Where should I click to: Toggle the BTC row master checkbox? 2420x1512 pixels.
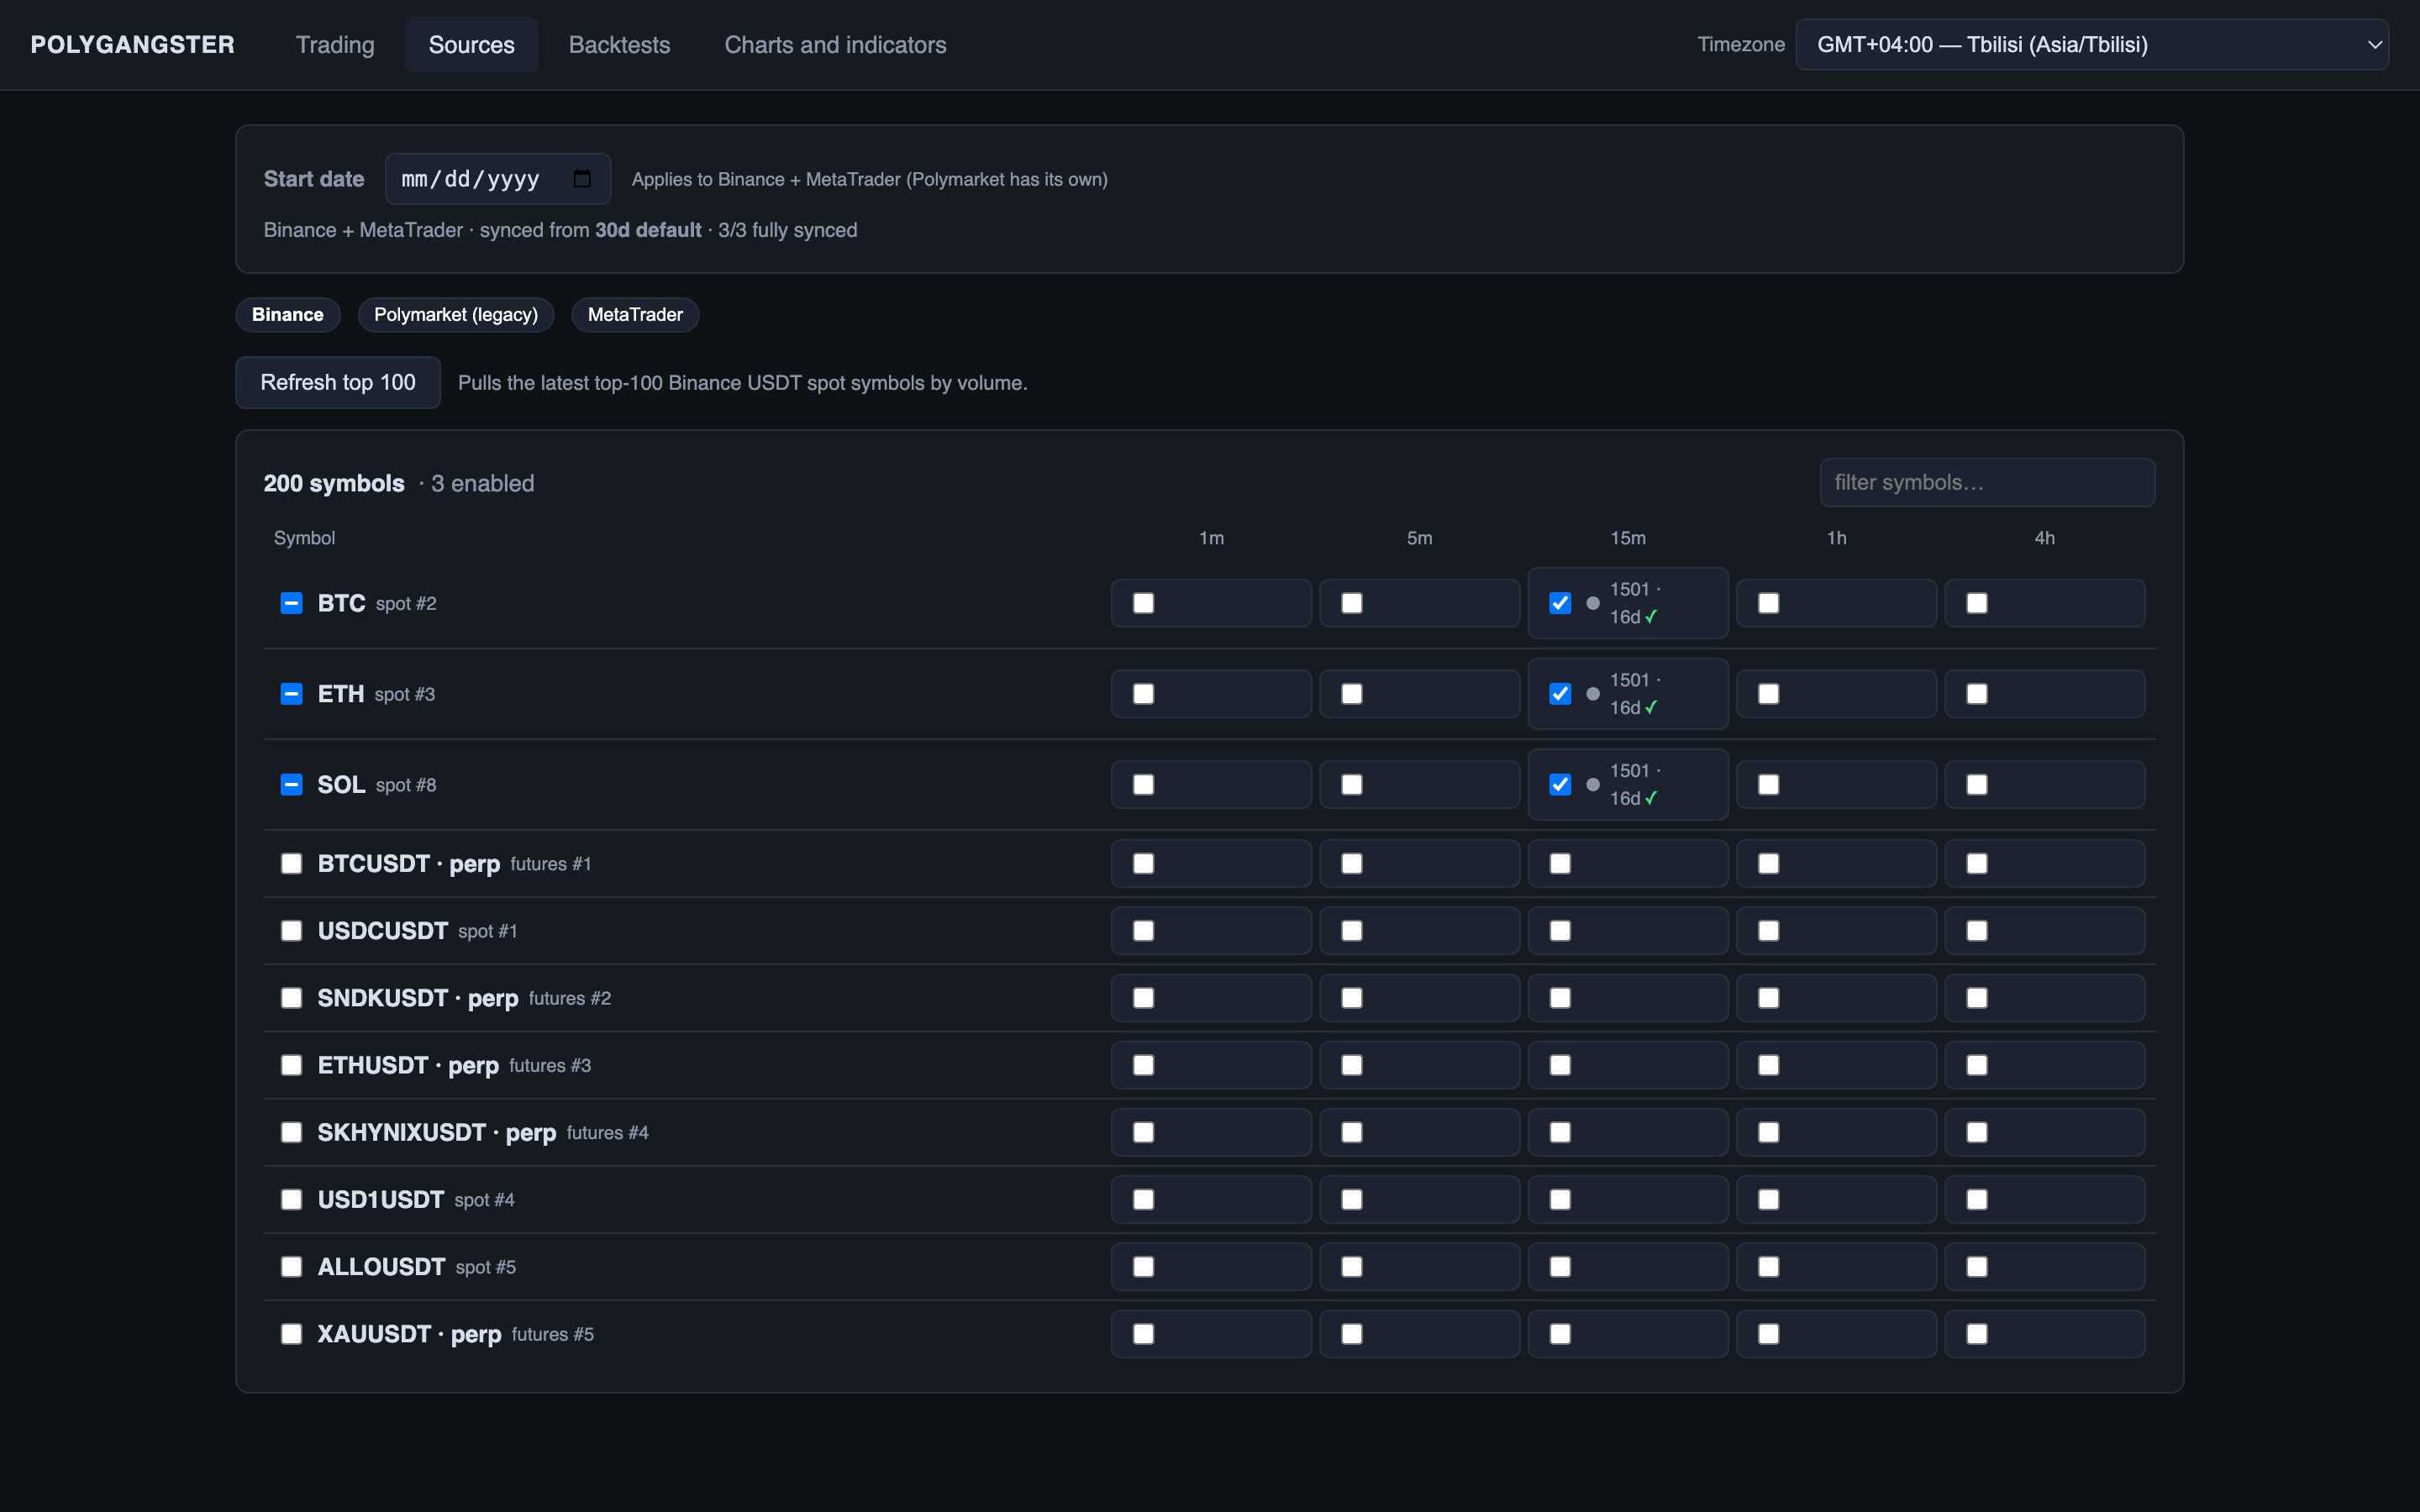291,603
